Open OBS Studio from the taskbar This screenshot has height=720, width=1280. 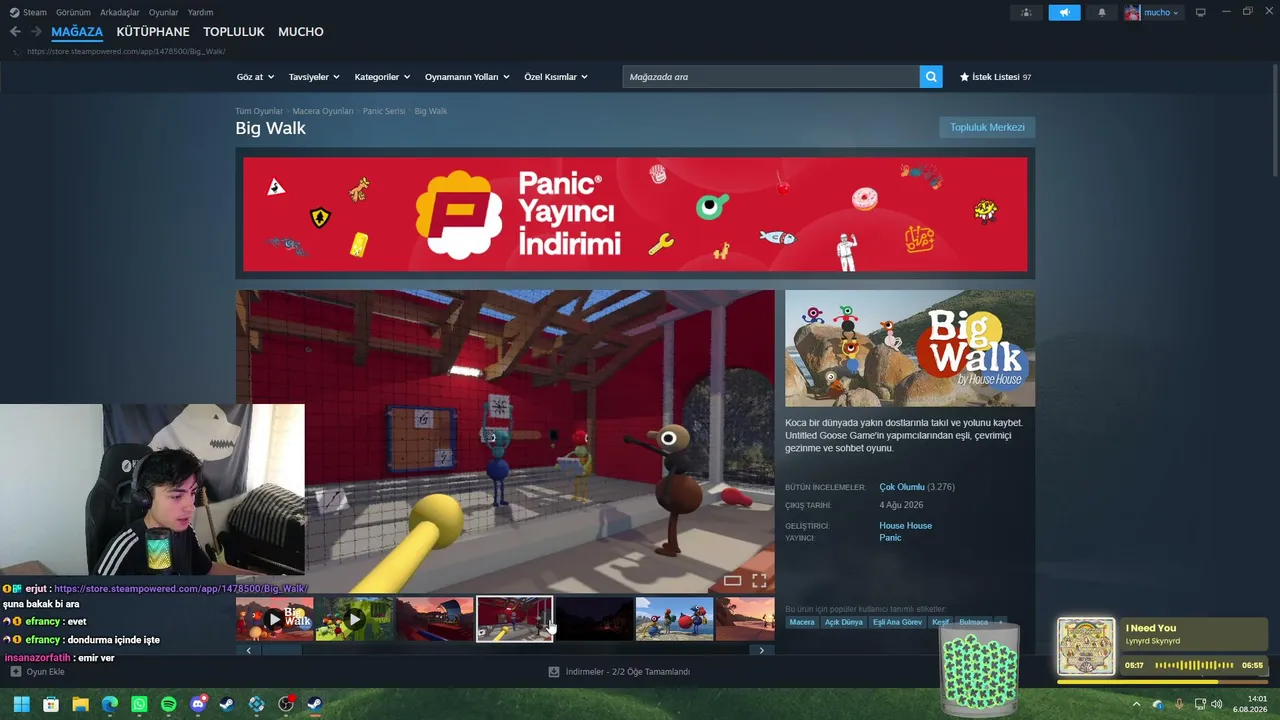point(286,704)
